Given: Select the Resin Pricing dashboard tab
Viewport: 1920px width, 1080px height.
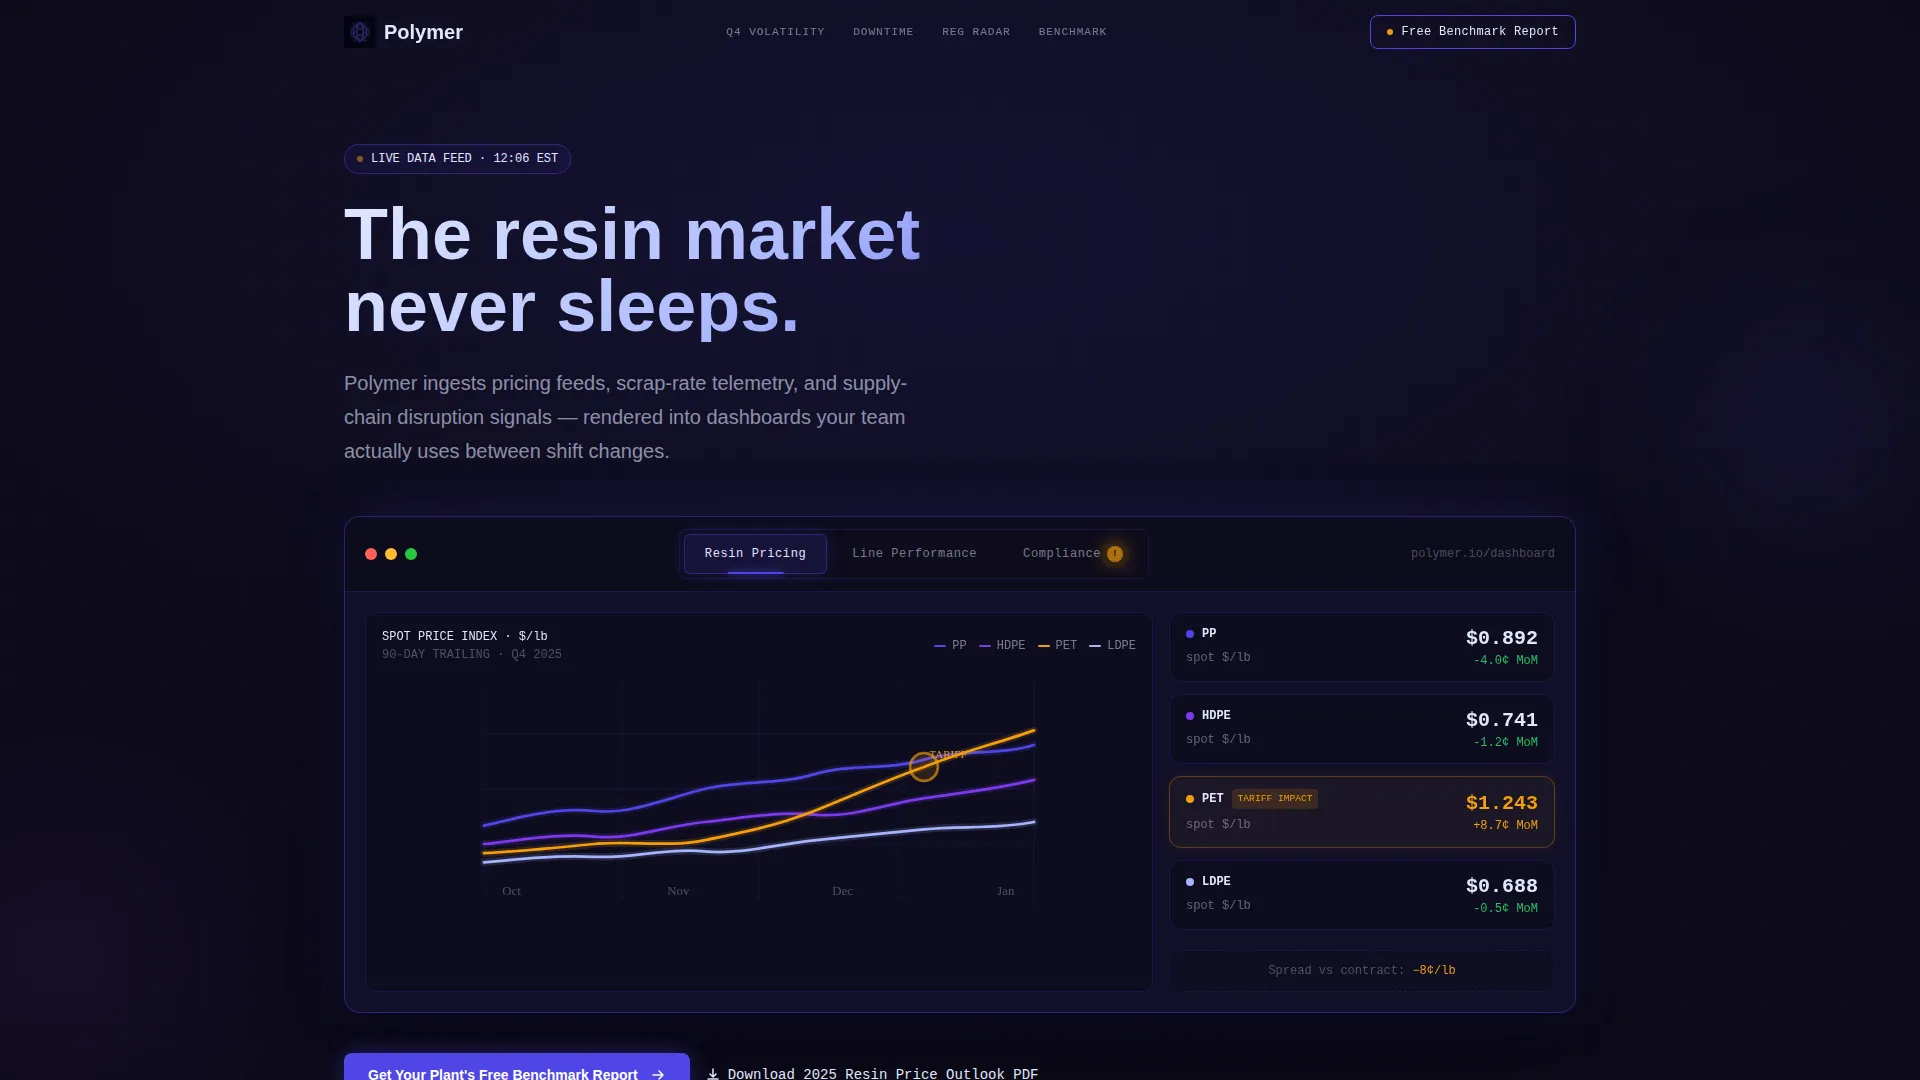Looking at the screenshot, I should click(x=755, y=554).
